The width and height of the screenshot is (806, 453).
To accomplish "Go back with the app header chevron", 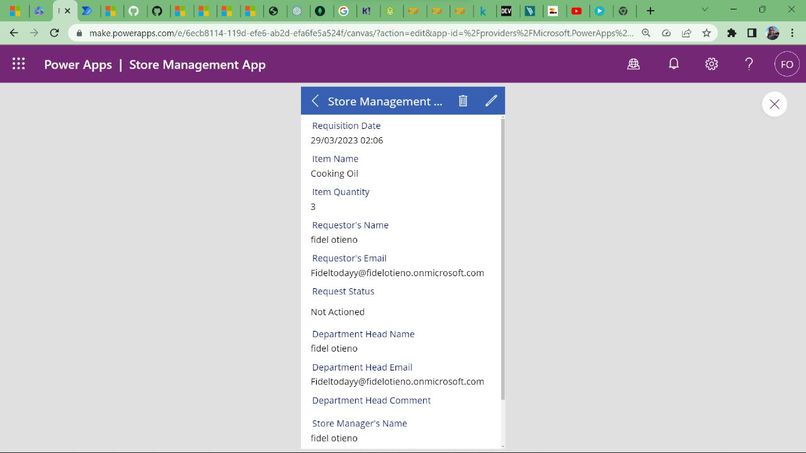I will tap(315, 101).
